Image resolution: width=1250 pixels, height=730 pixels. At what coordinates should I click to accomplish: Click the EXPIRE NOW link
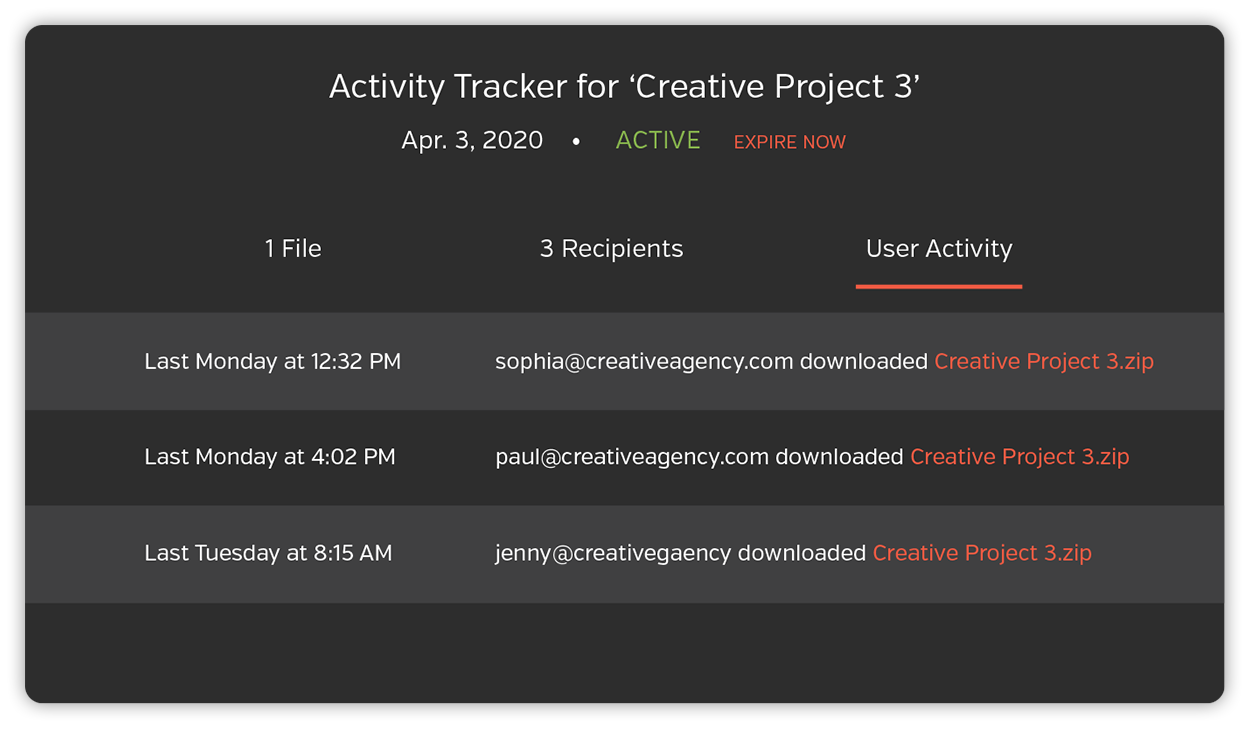point(789,141)
